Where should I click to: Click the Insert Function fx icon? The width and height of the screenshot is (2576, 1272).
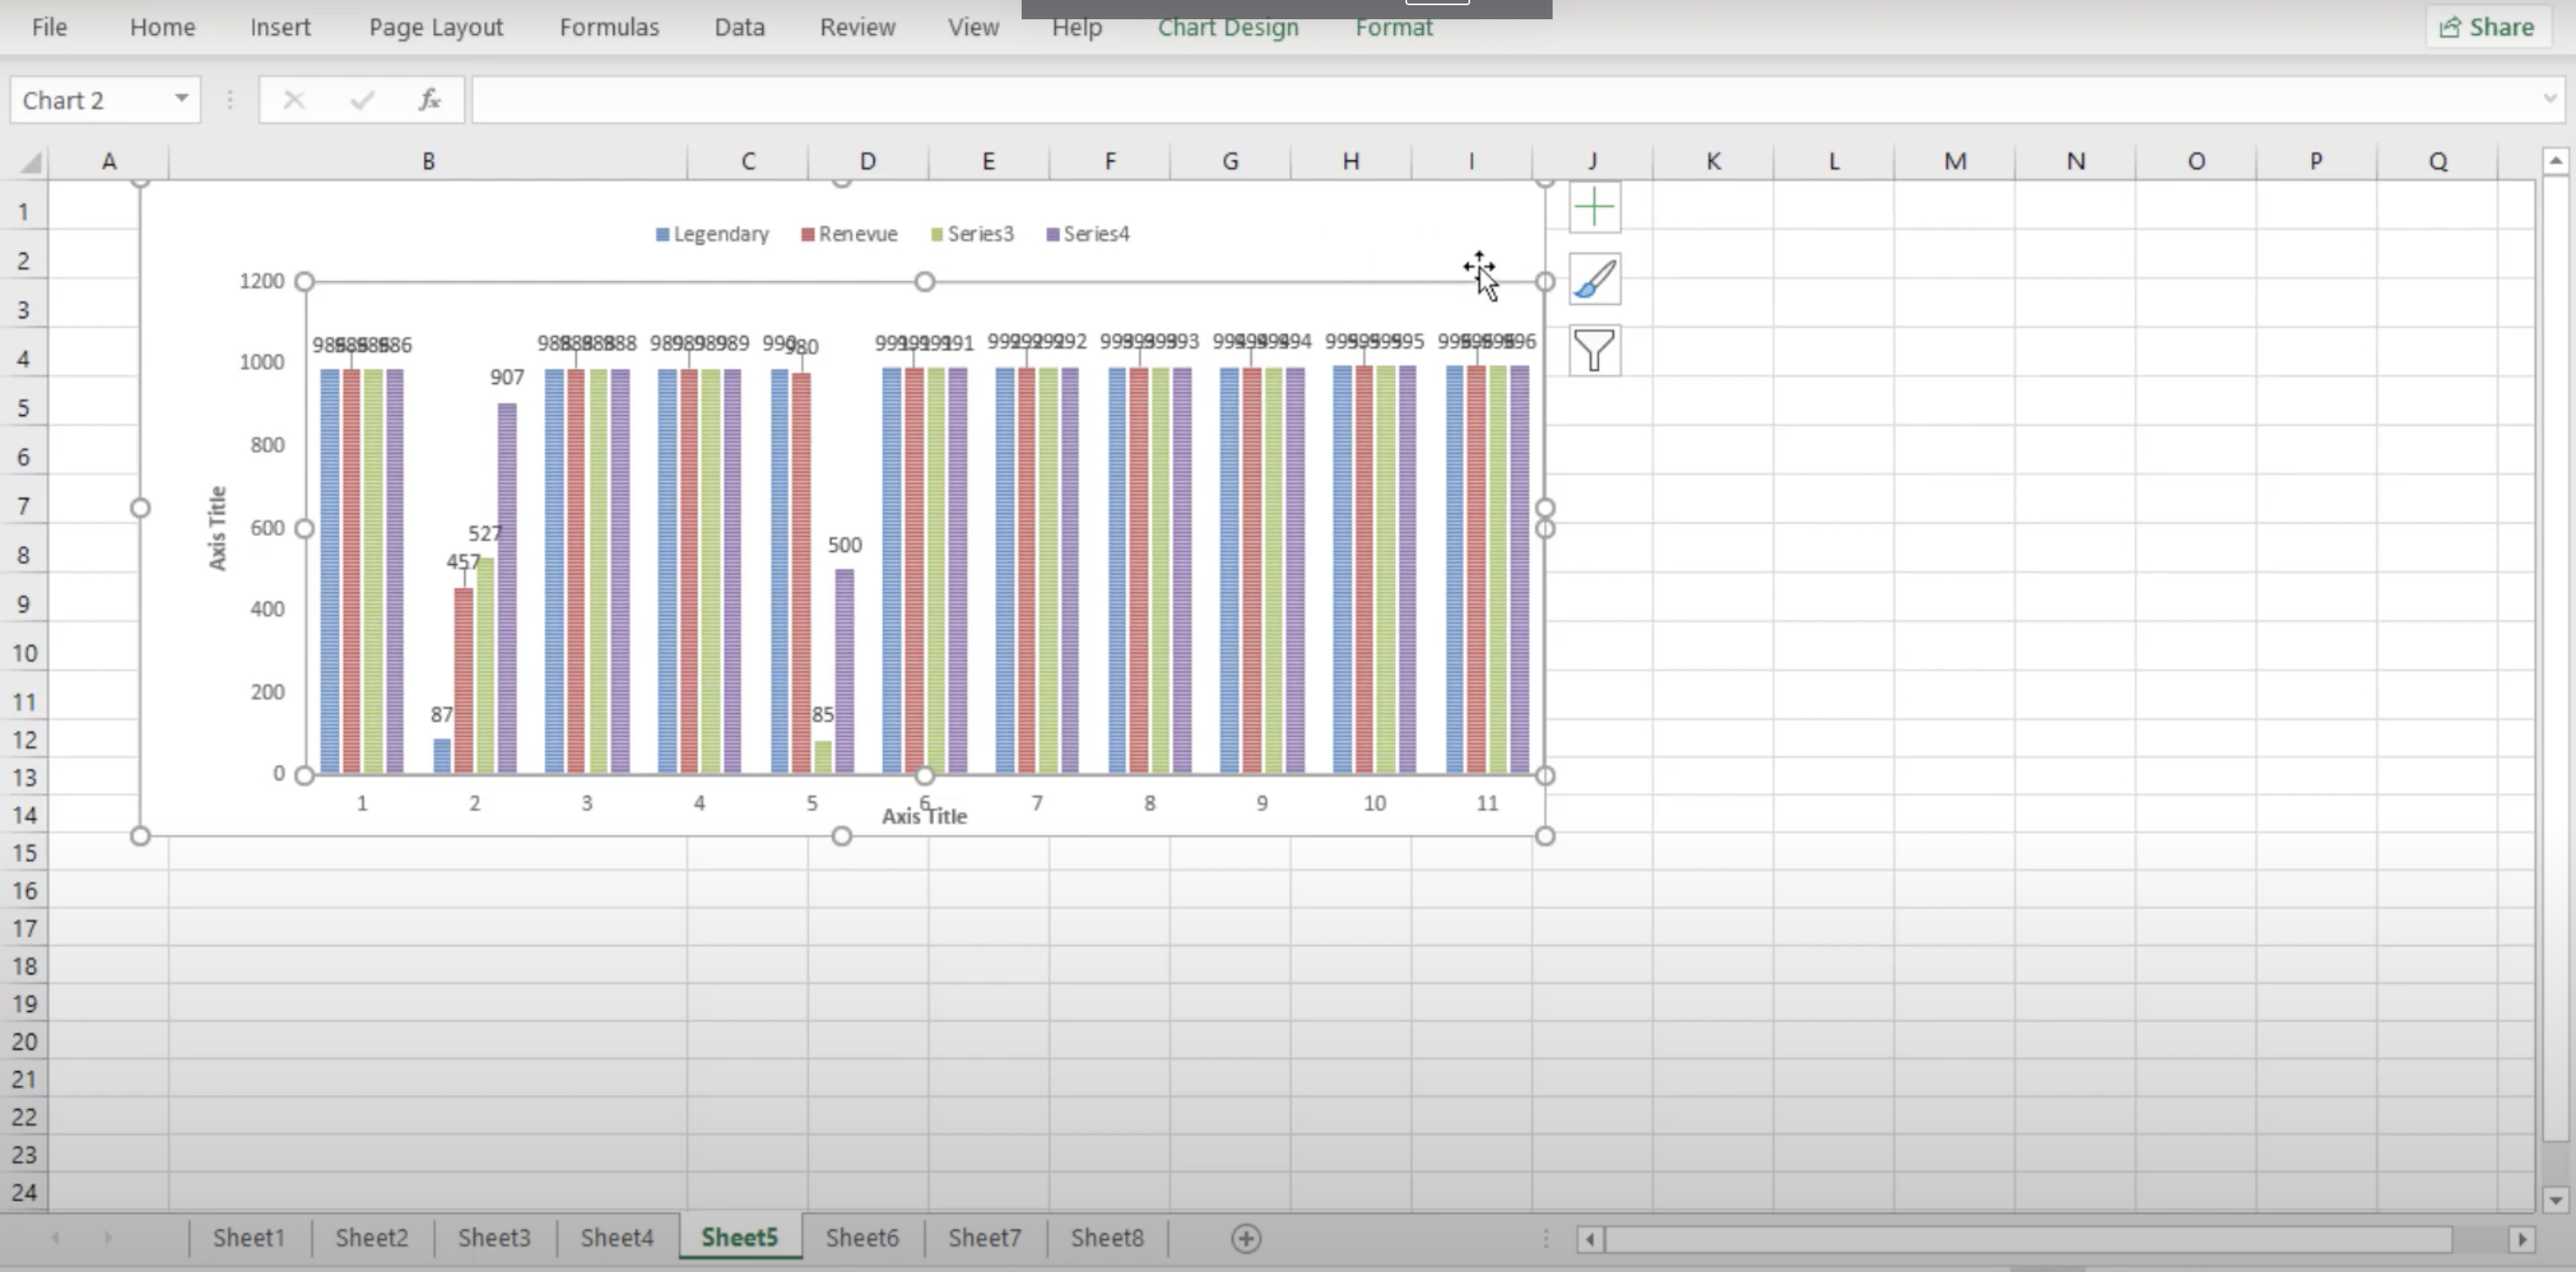[430, 100]
